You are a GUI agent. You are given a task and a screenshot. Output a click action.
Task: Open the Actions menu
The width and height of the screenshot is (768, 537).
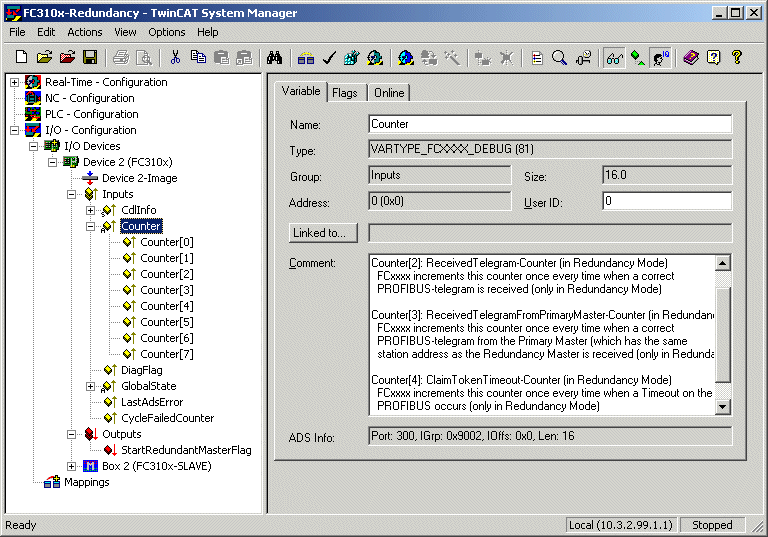point(85,32)
